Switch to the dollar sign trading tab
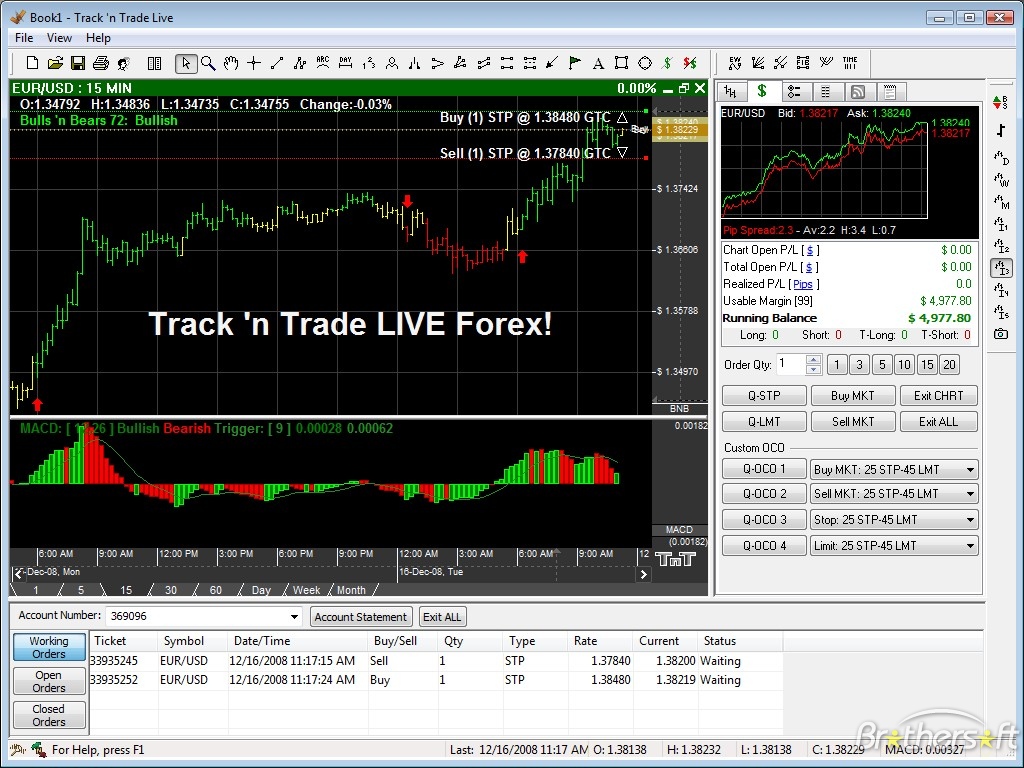 click(x=761, y=91)
